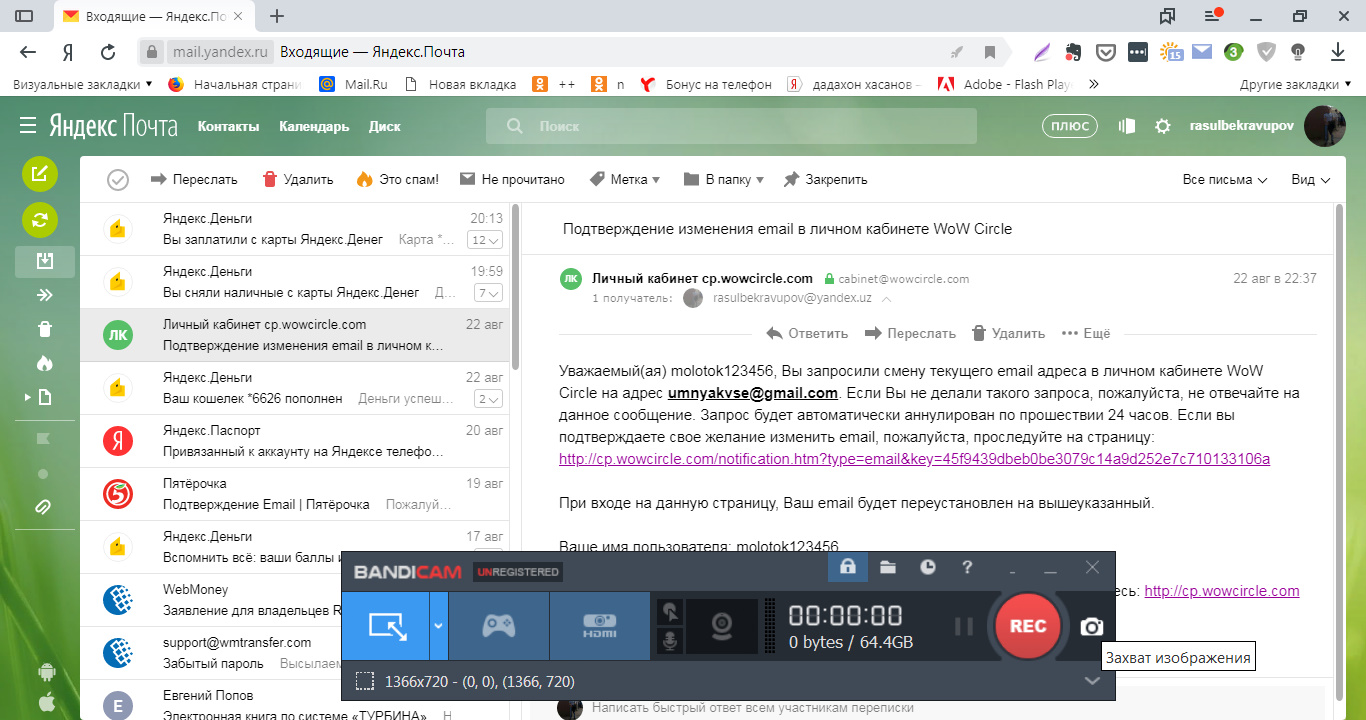Start recording with the REC button
This screenshot has width=1366, height=720.
coord(1027,626)
